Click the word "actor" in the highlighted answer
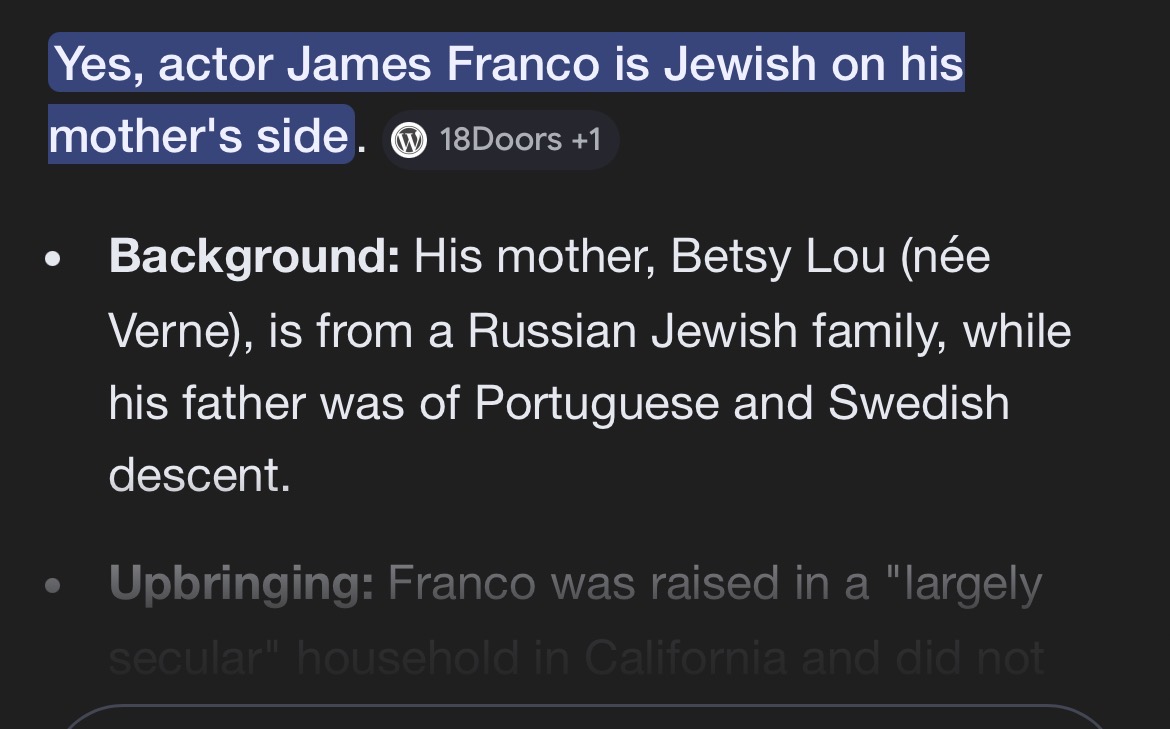This screenshot has width=1170, height=729. tap(216, 65)
